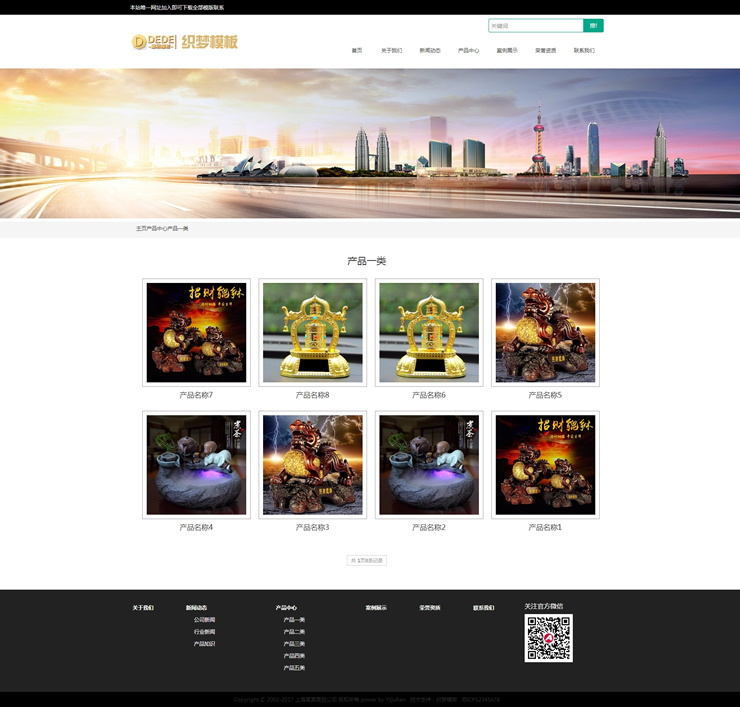Screen dimensions: 740x707
Task: Go to 产品中心 in the top navigation
Action: click(x=469, y=50)
